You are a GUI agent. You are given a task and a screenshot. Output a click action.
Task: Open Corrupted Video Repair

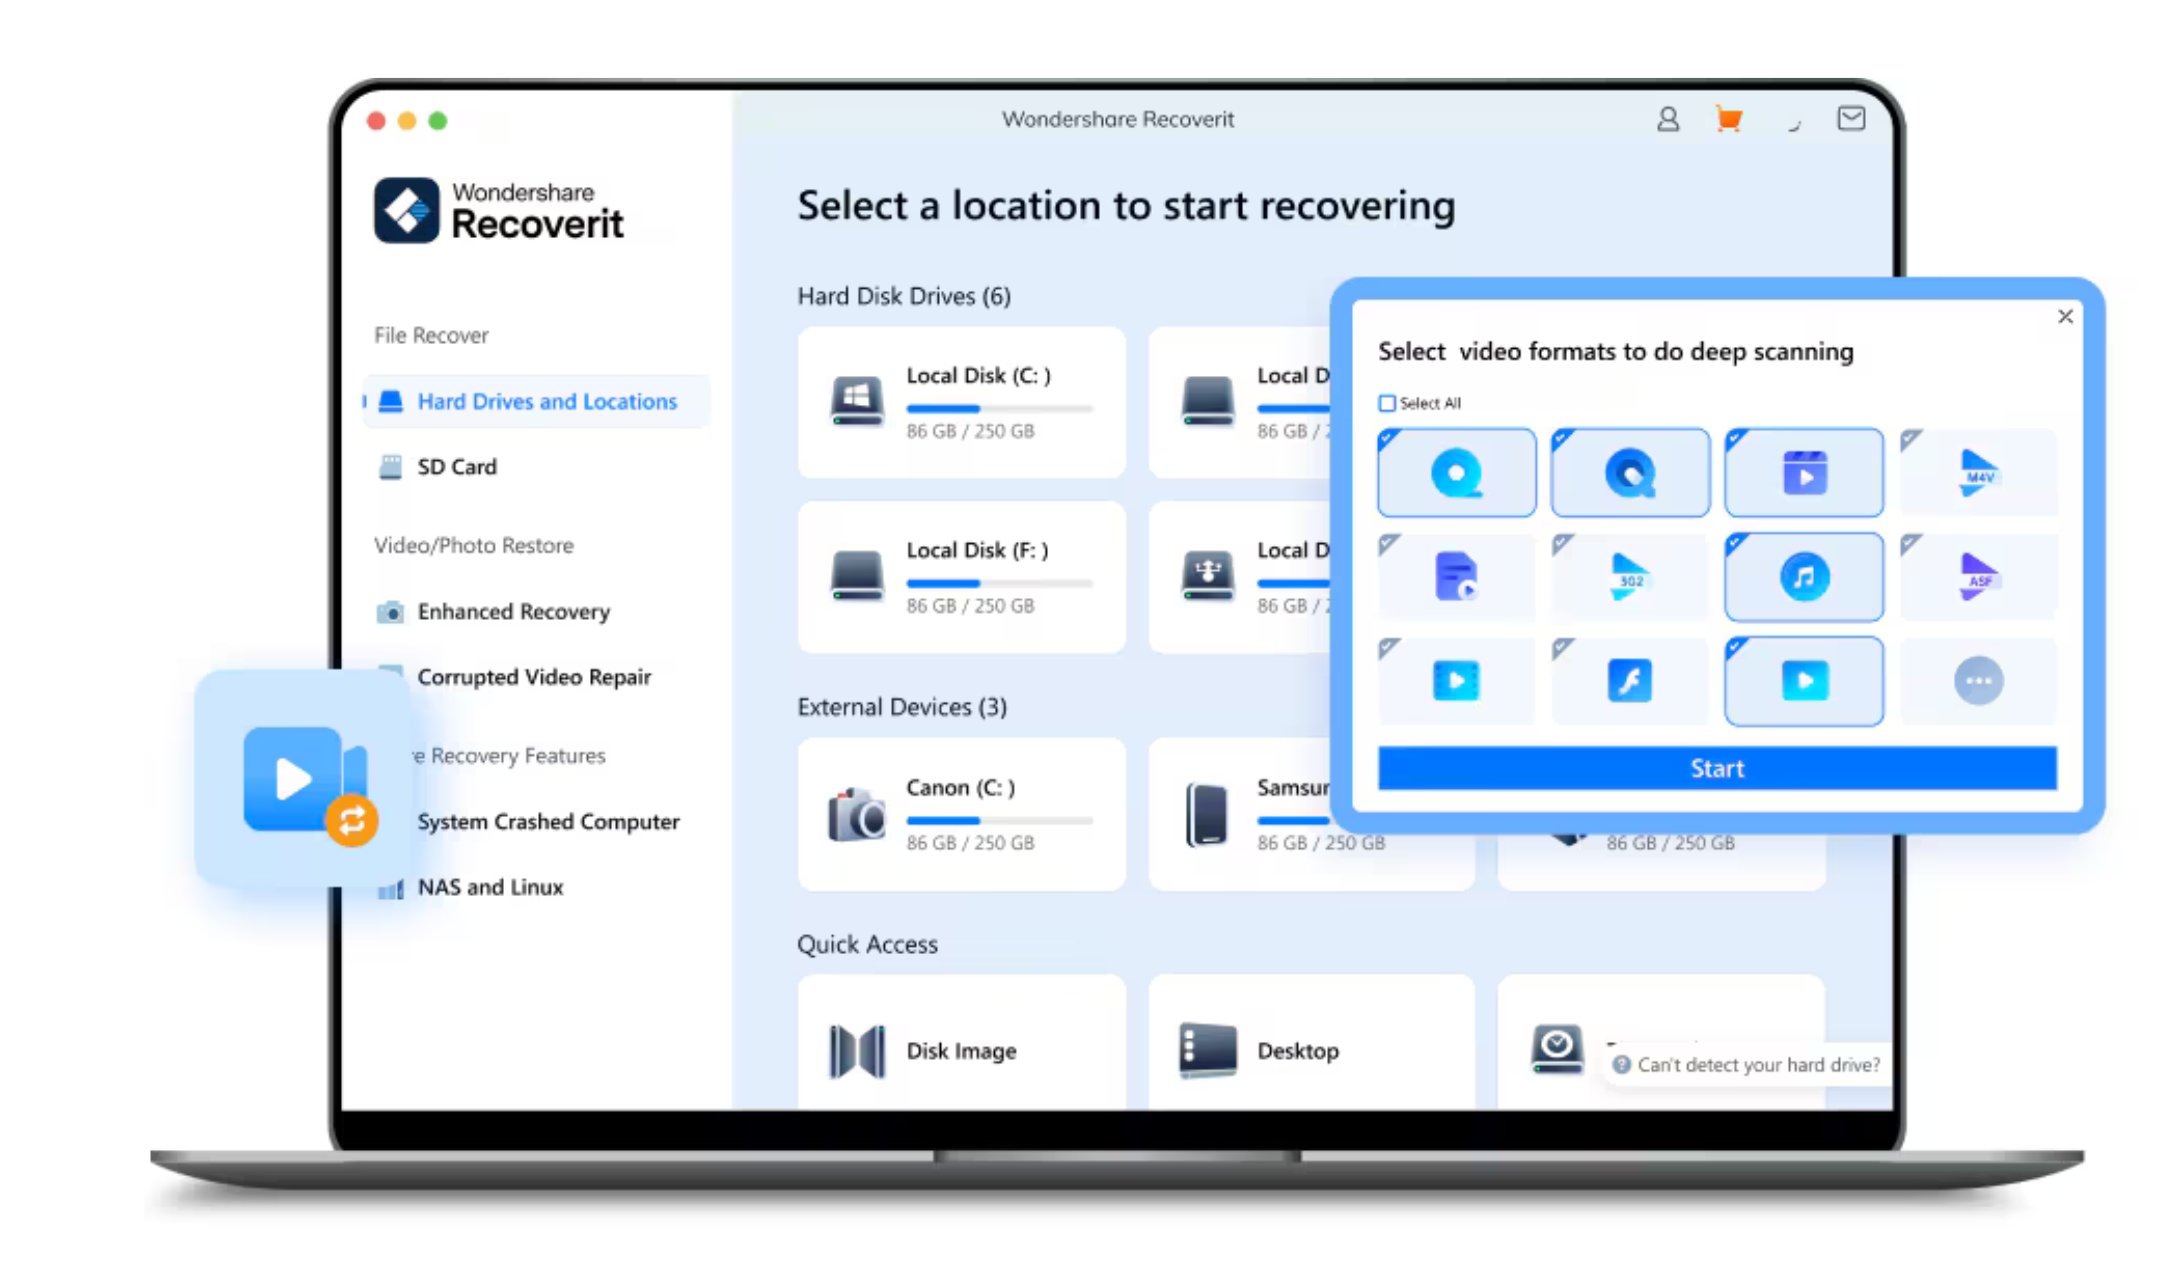point(534,677)
